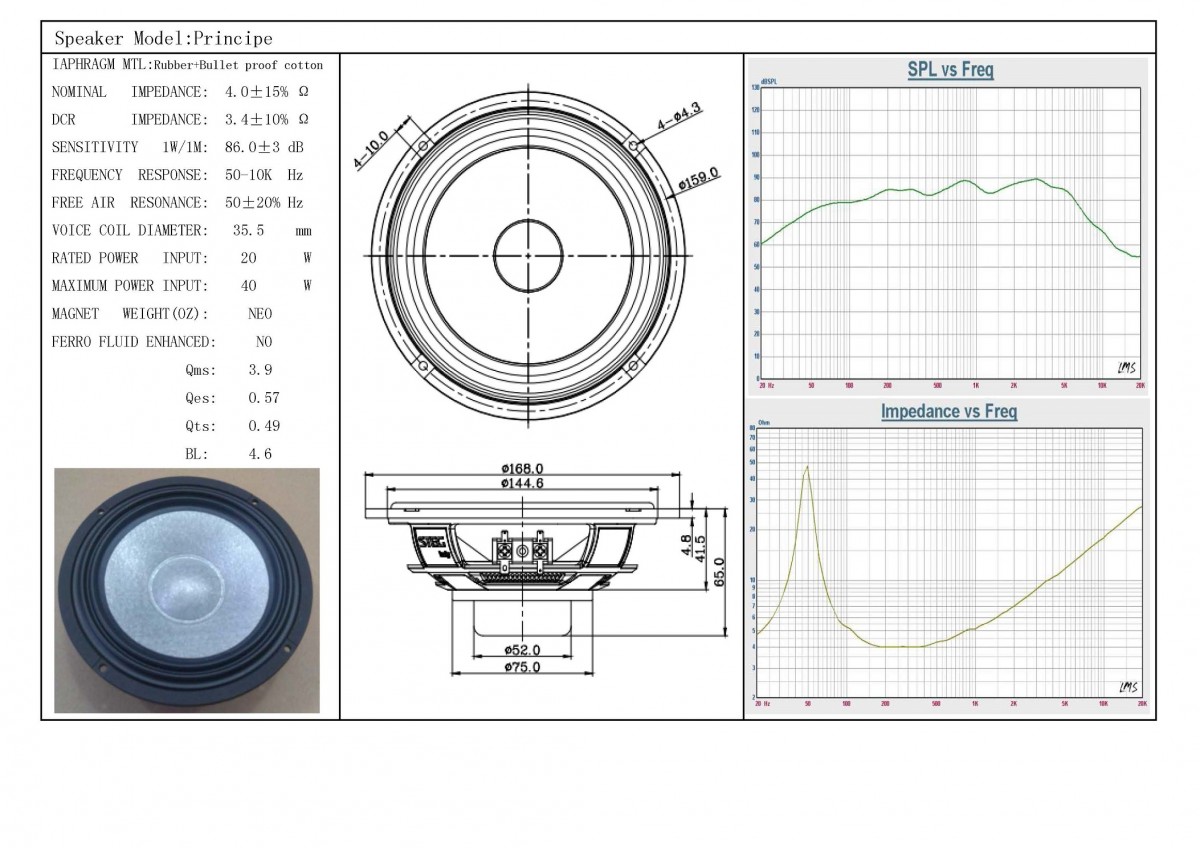The width and height of the screenshot is (1200, 848).
Task: Click the ø75.0 magnet diameter label
Action: (x=522, y=667)
